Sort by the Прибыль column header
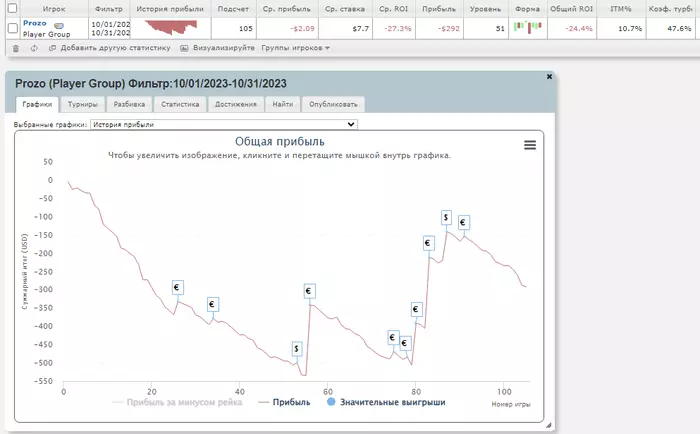Viewport: 700px width, 434px height. point(439,9)
